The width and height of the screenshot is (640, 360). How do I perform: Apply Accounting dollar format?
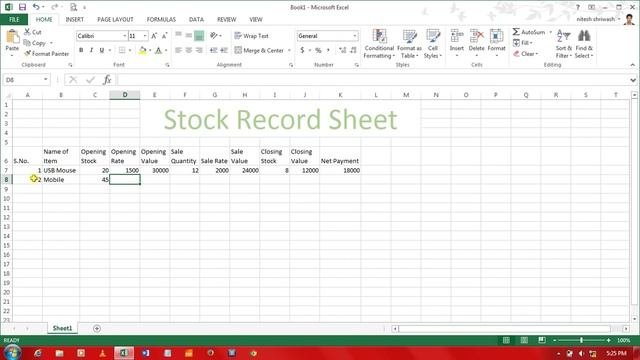pyautogui.click(x=302, y=50)
